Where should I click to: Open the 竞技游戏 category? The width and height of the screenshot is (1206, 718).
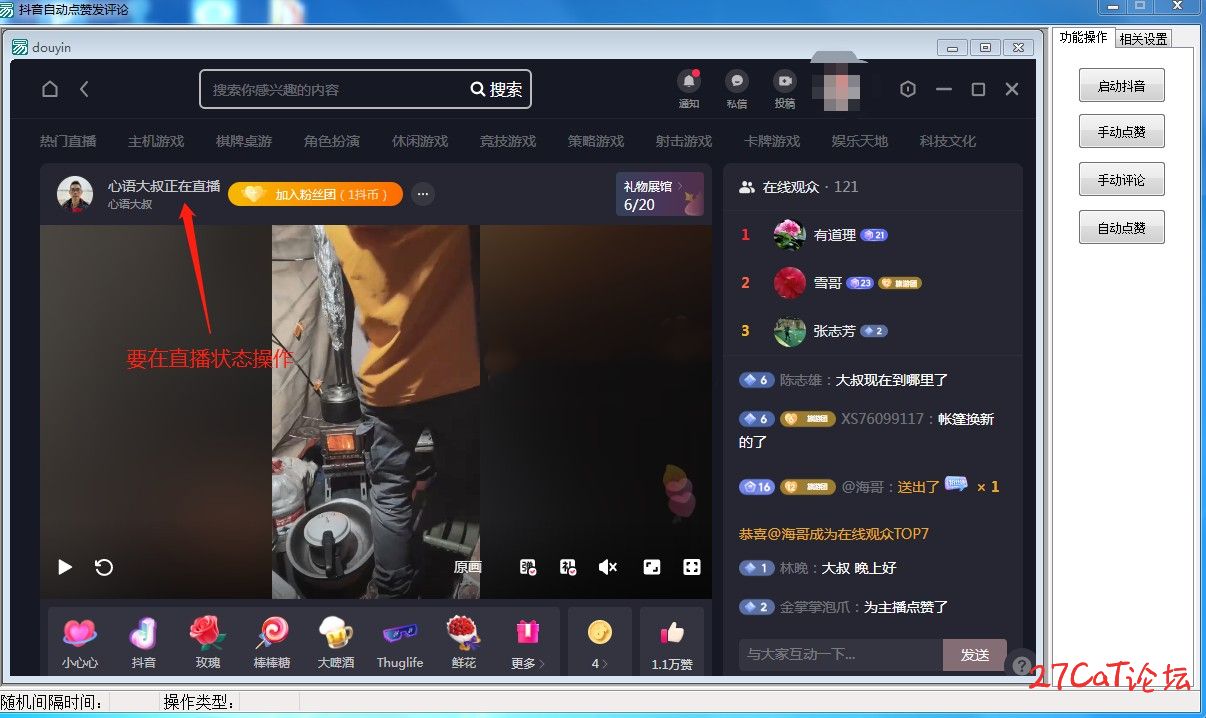pos(508,141)
